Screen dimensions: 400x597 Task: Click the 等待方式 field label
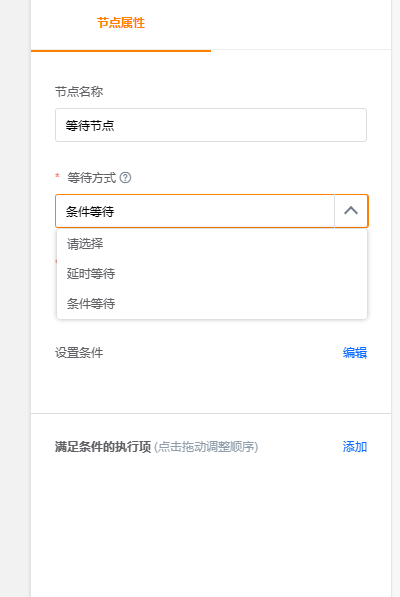[x=92, y=177]
